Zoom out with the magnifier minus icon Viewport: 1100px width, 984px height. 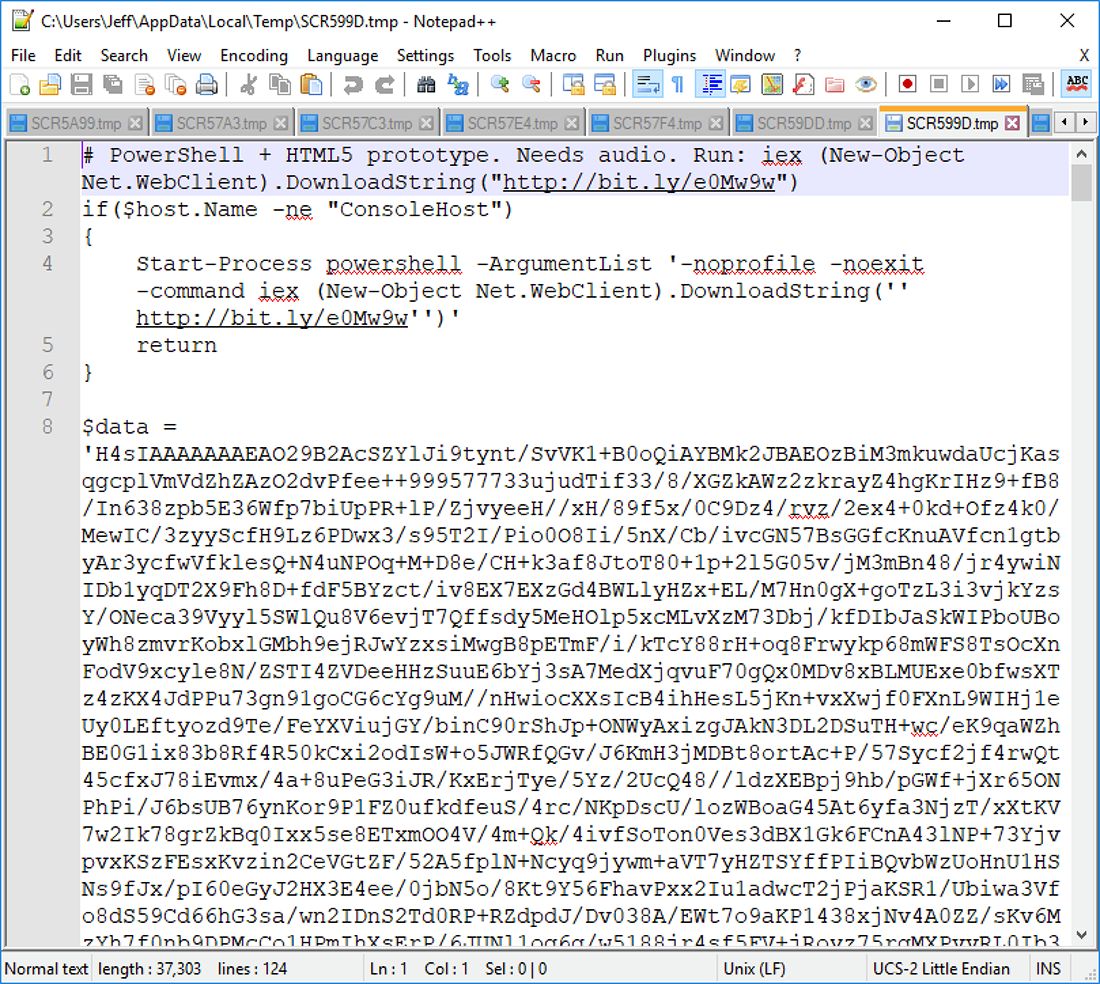531,85
